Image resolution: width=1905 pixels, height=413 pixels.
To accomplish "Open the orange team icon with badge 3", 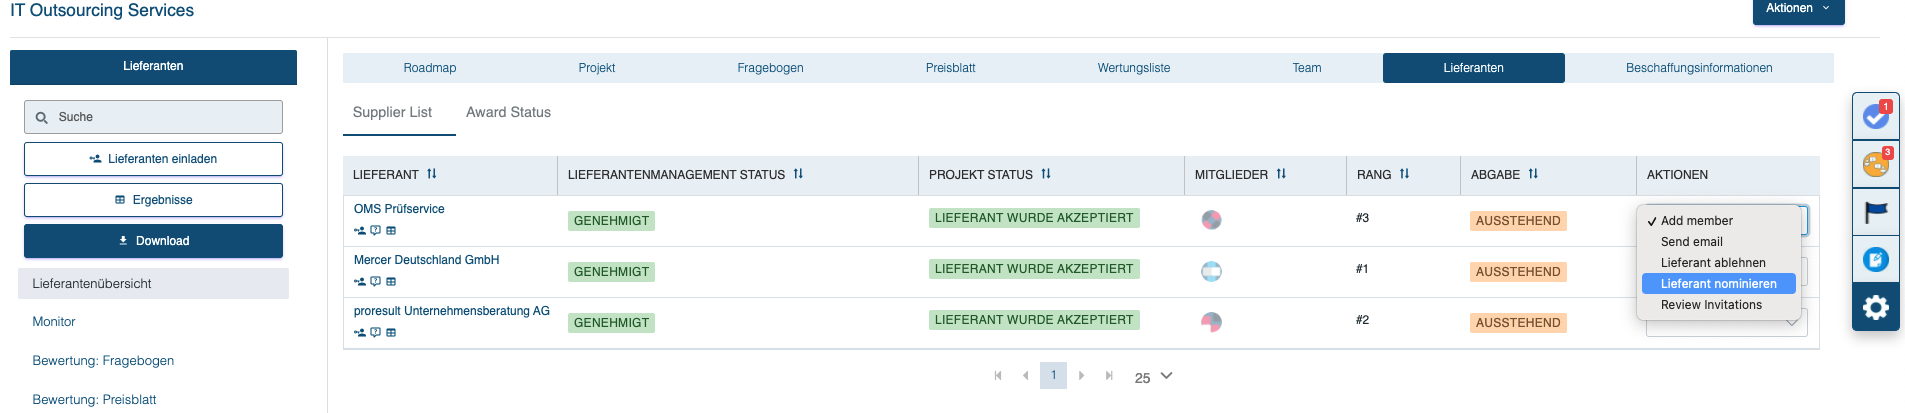I will tap(1875, 164).
